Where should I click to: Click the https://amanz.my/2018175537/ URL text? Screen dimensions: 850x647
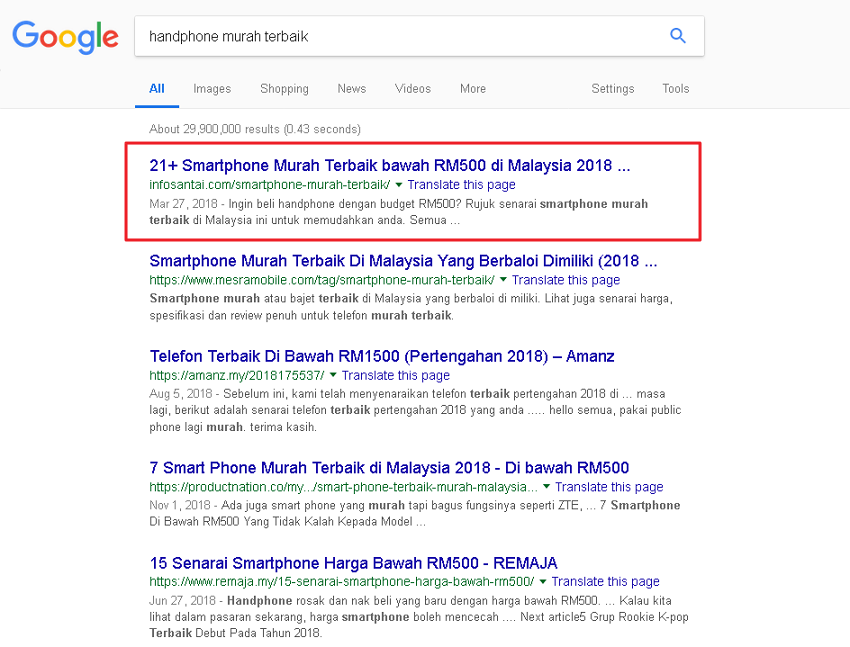pos(237,376)
